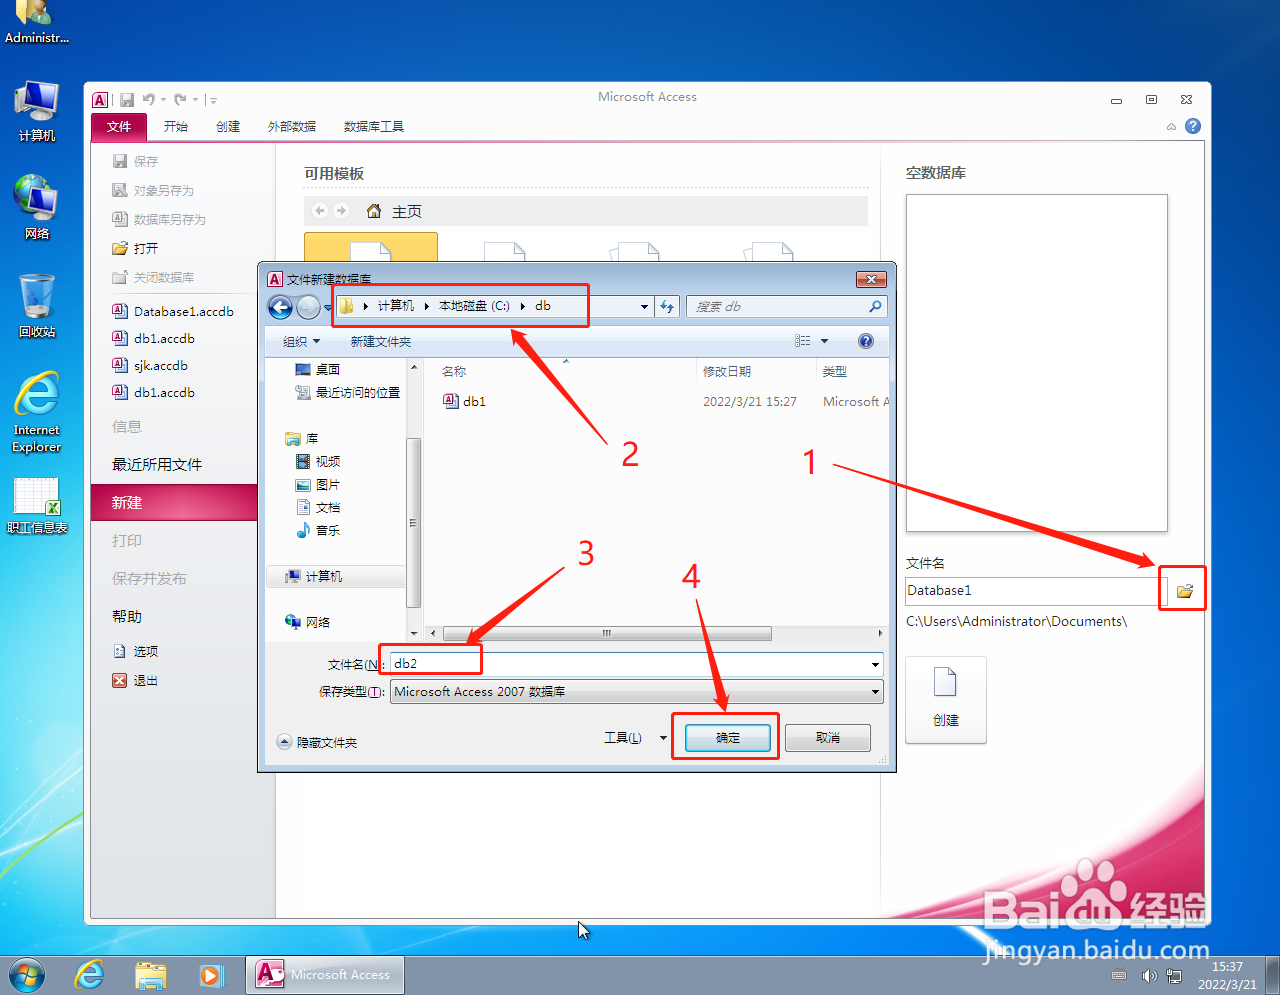This screenshot has height=995, width=1280.
Task: Click 本地磁盘 (C:) in address breadcrumb
Action: 474,306
